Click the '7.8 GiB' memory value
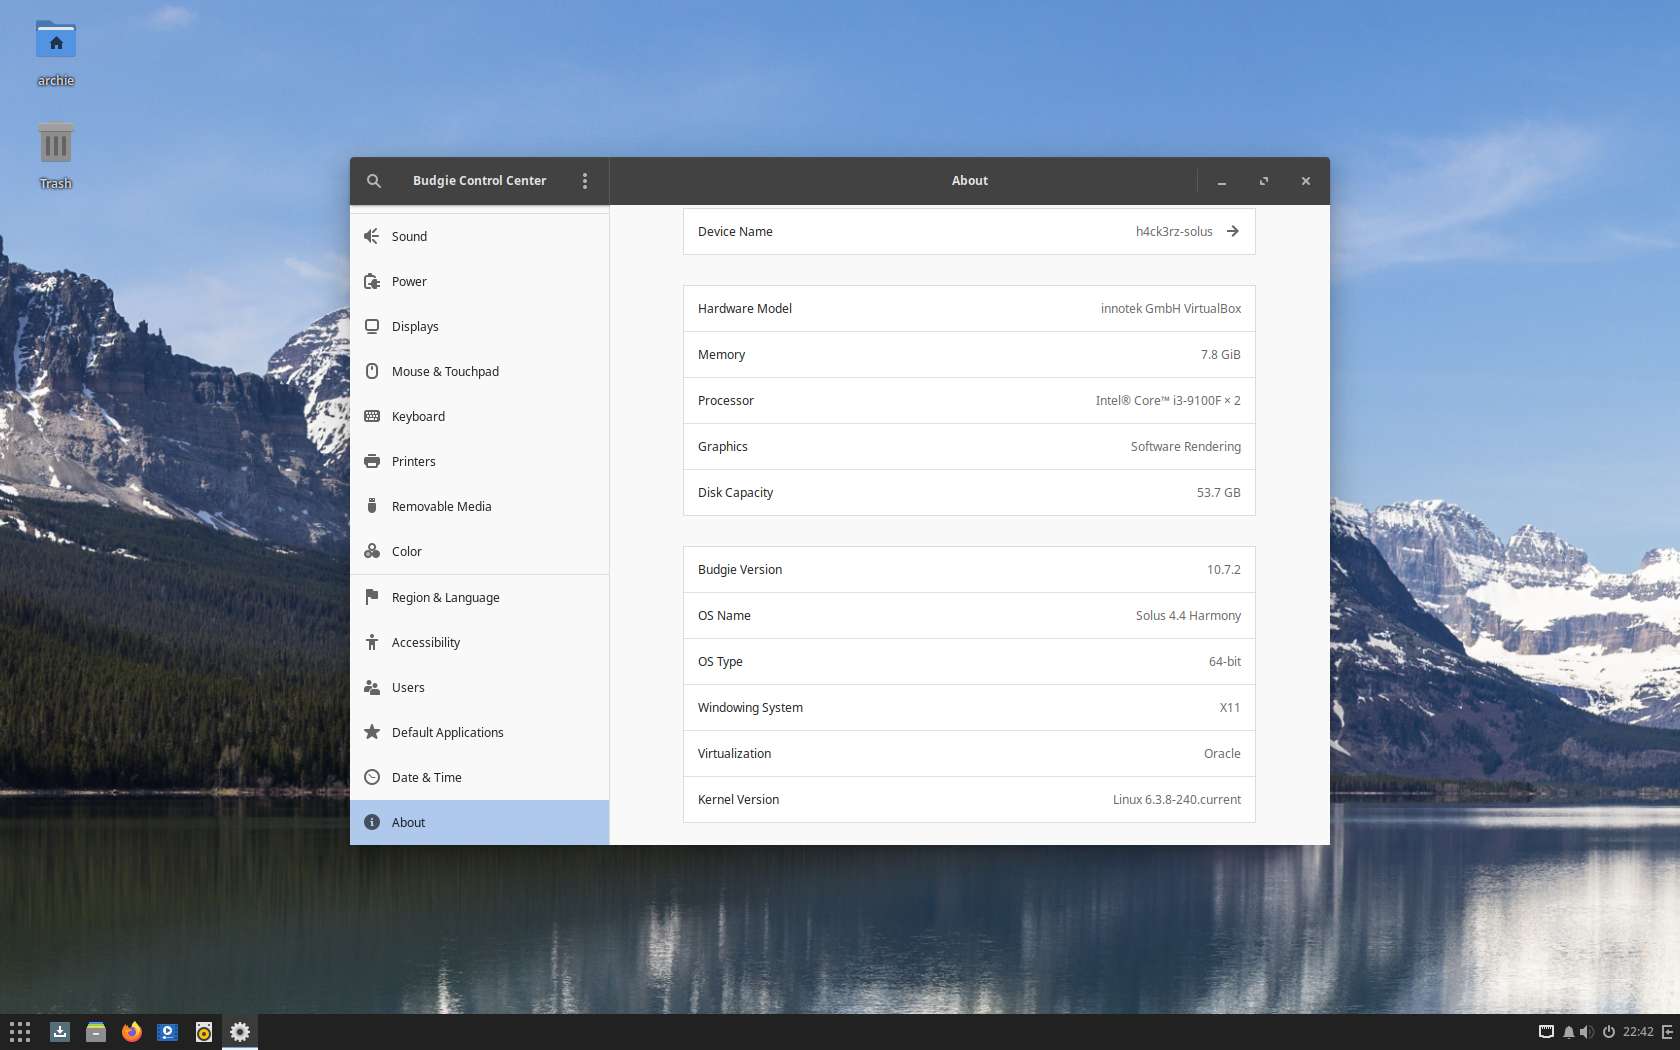The image size is (1680, 1050). coord(1220,354)
